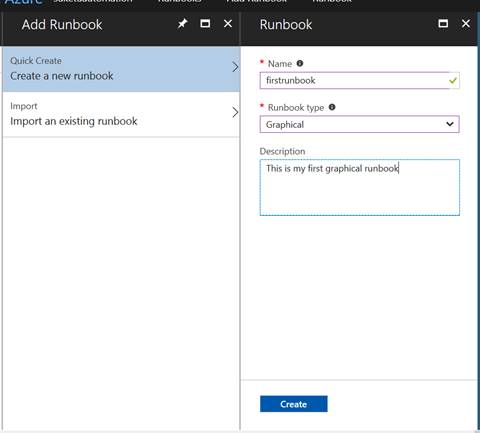Pin the Add Runbook blade
Image resolution: width=480 pixels, height=433 pixels.
tap(182, 24)
